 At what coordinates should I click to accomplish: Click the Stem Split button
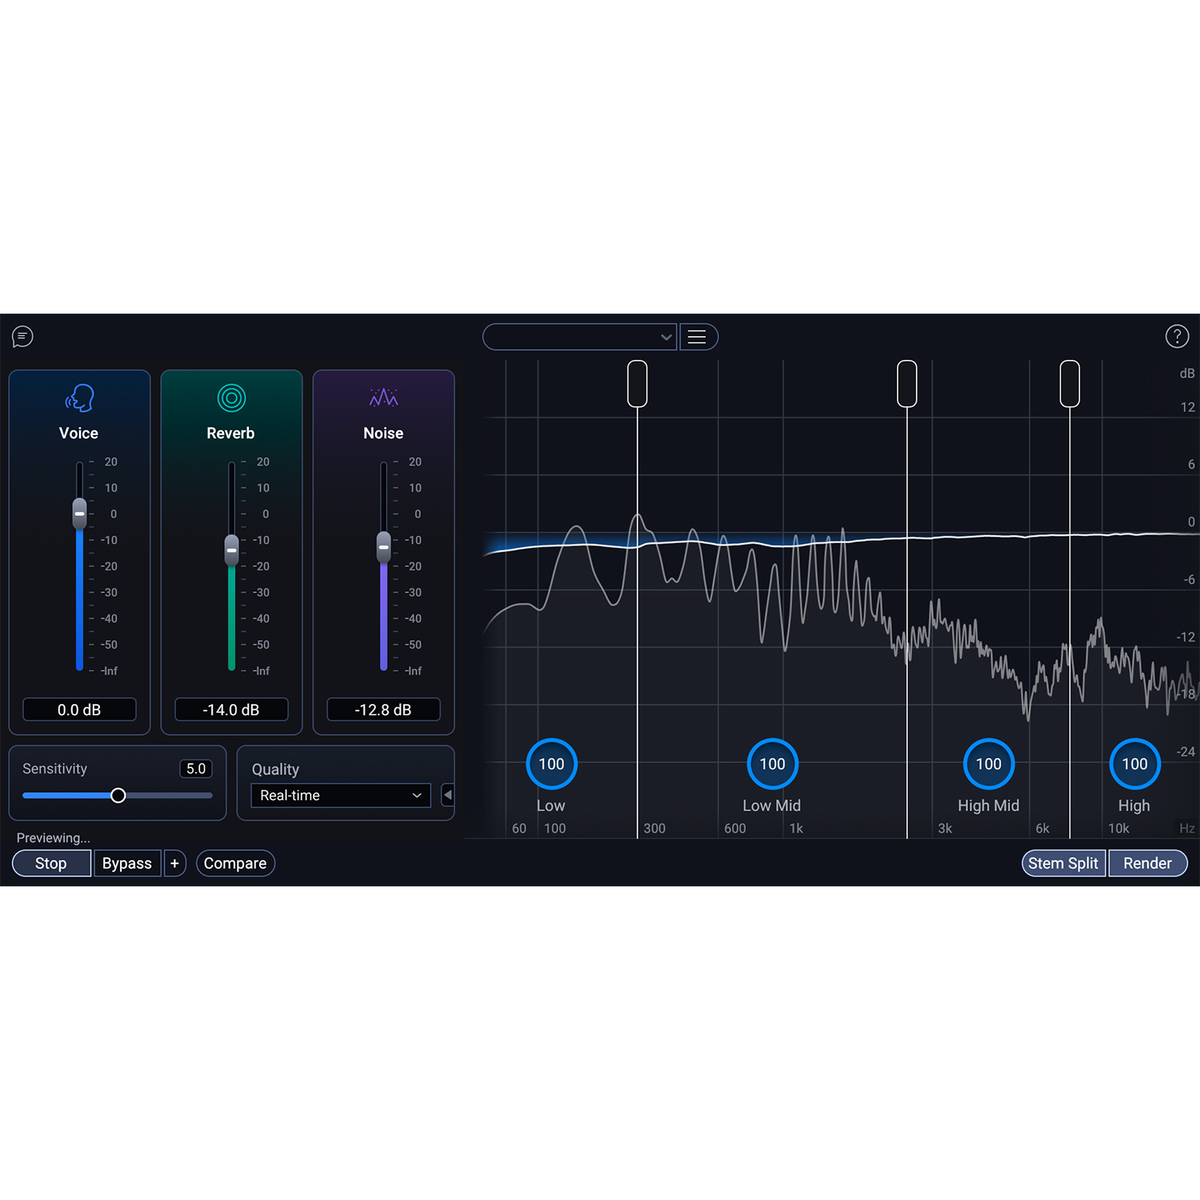[1063, 863]
